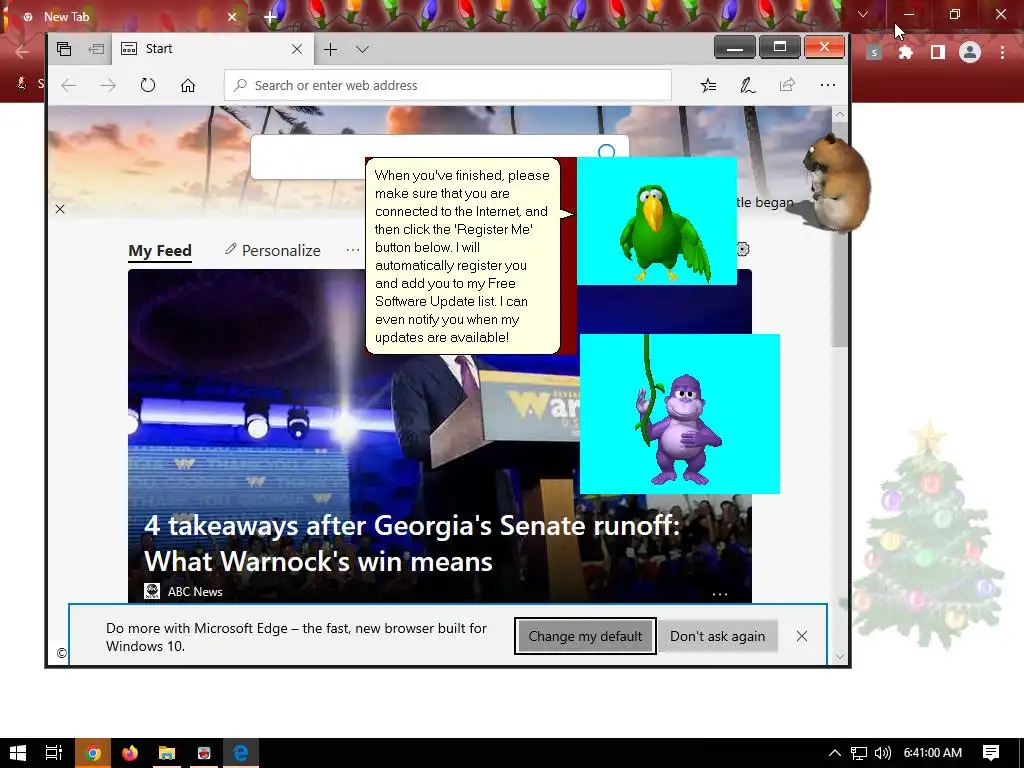Close the Edge default browser prompt
Image resolution: width=1024 pixels, height=768 pixels.
point(802,636)
